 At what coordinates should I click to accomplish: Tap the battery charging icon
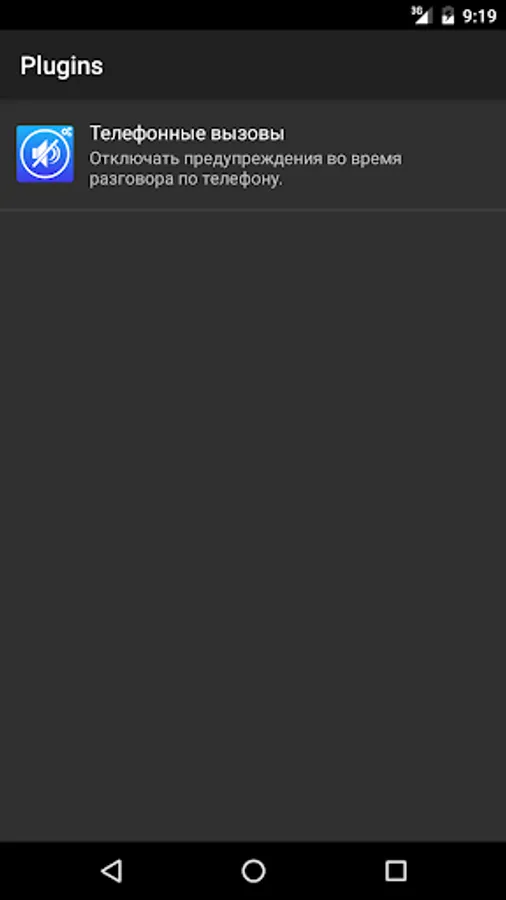447,15
